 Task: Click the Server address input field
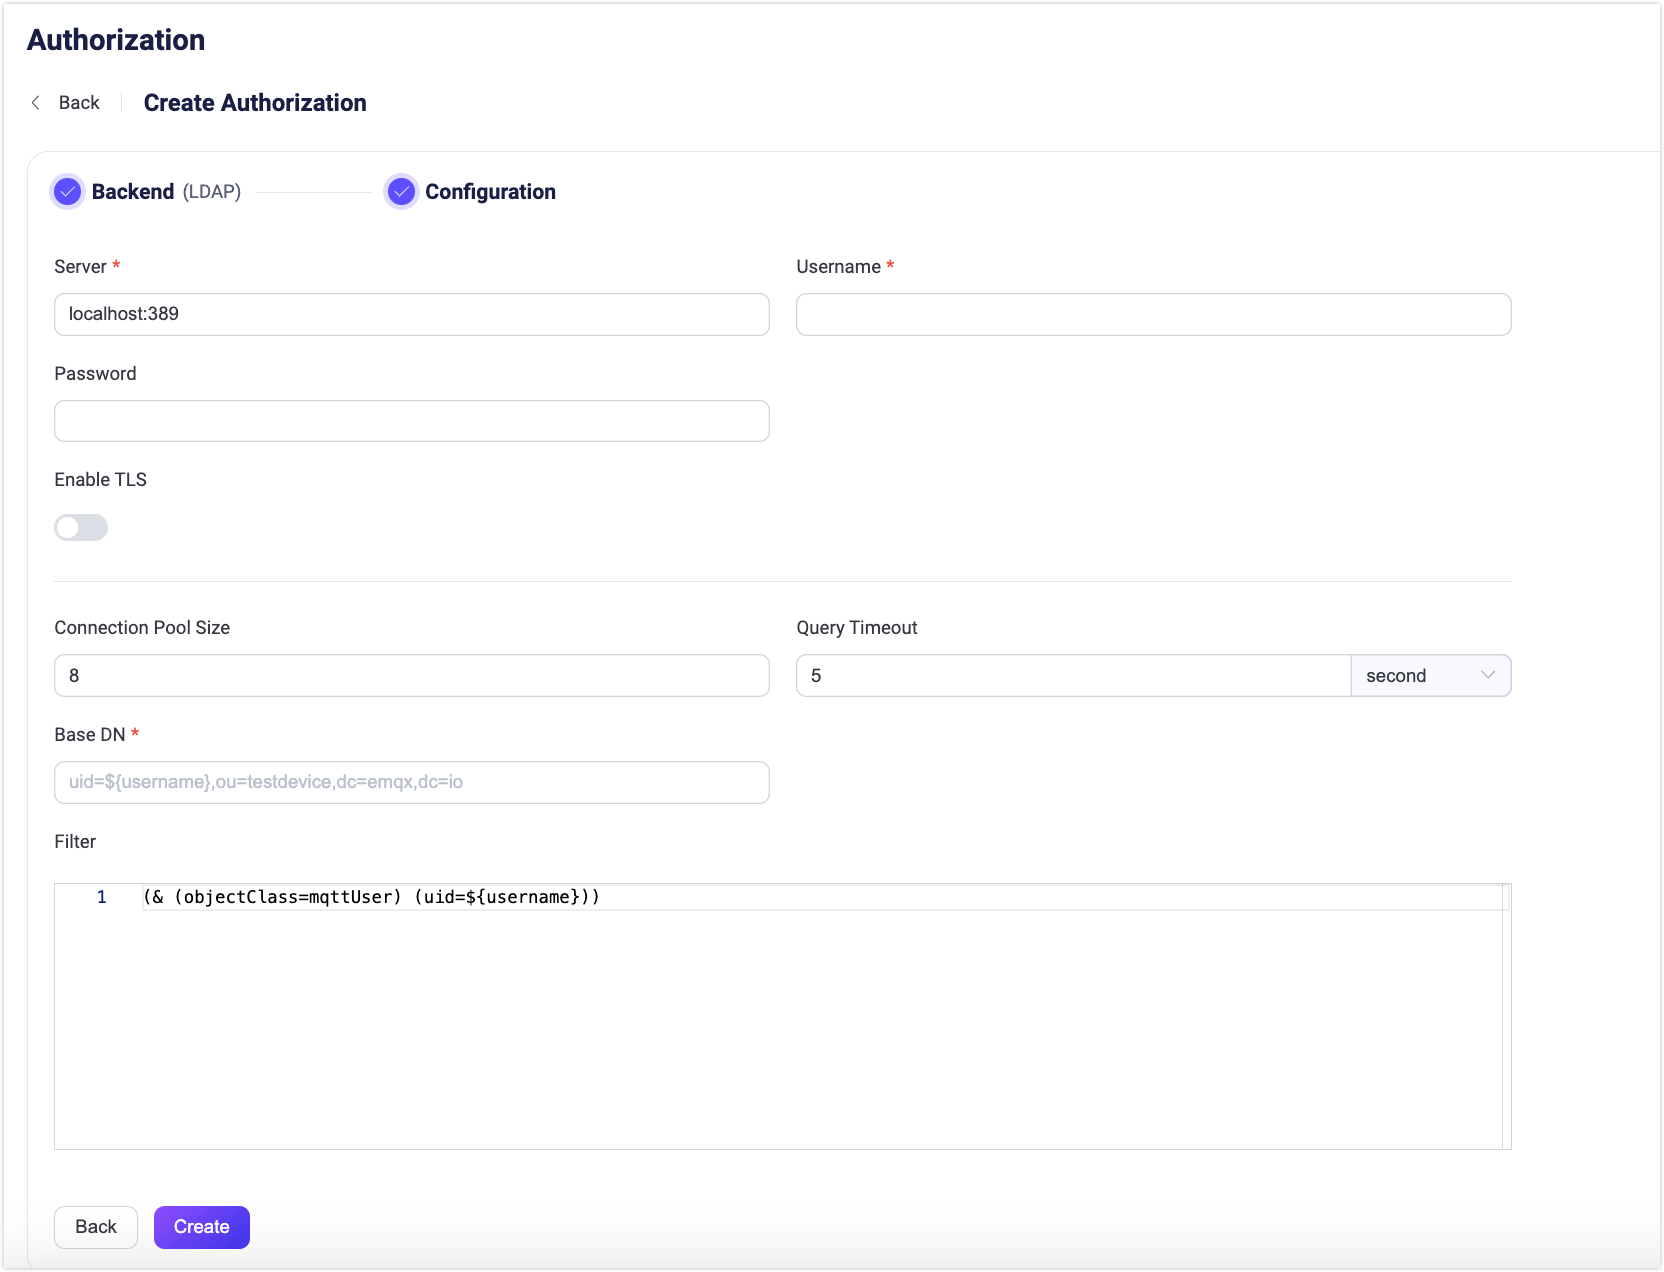(411, 314)
